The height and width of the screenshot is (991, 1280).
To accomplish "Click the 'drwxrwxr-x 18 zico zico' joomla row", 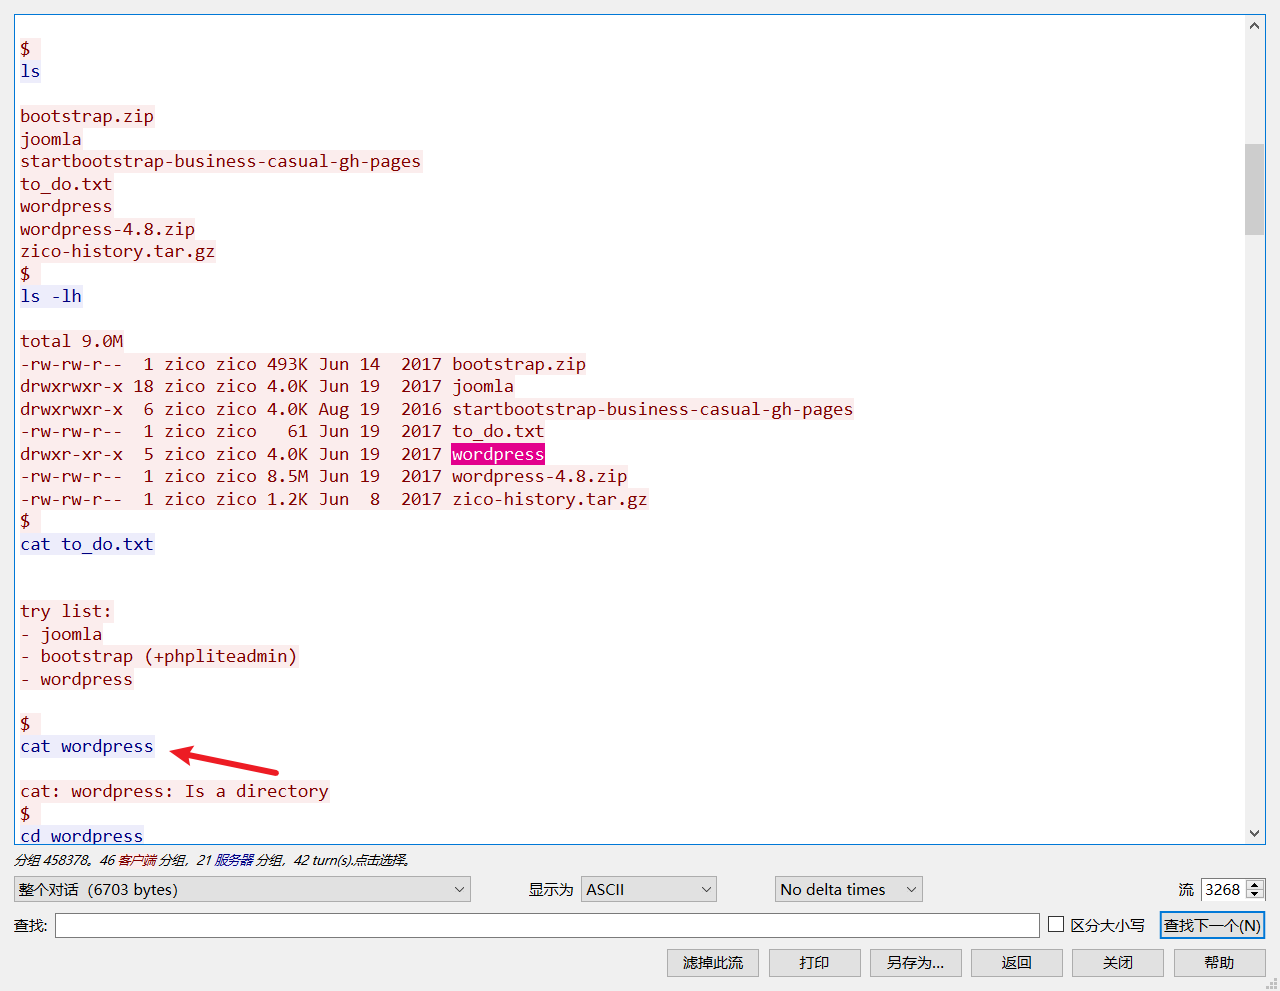I will coord(267,386).
